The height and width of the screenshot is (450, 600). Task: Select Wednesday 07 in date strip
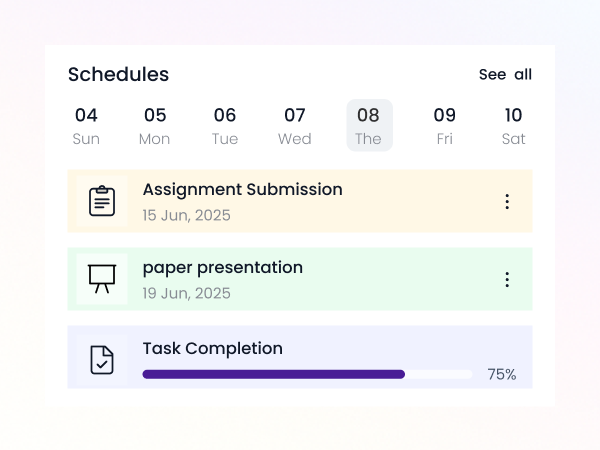(x=295, y=126)
